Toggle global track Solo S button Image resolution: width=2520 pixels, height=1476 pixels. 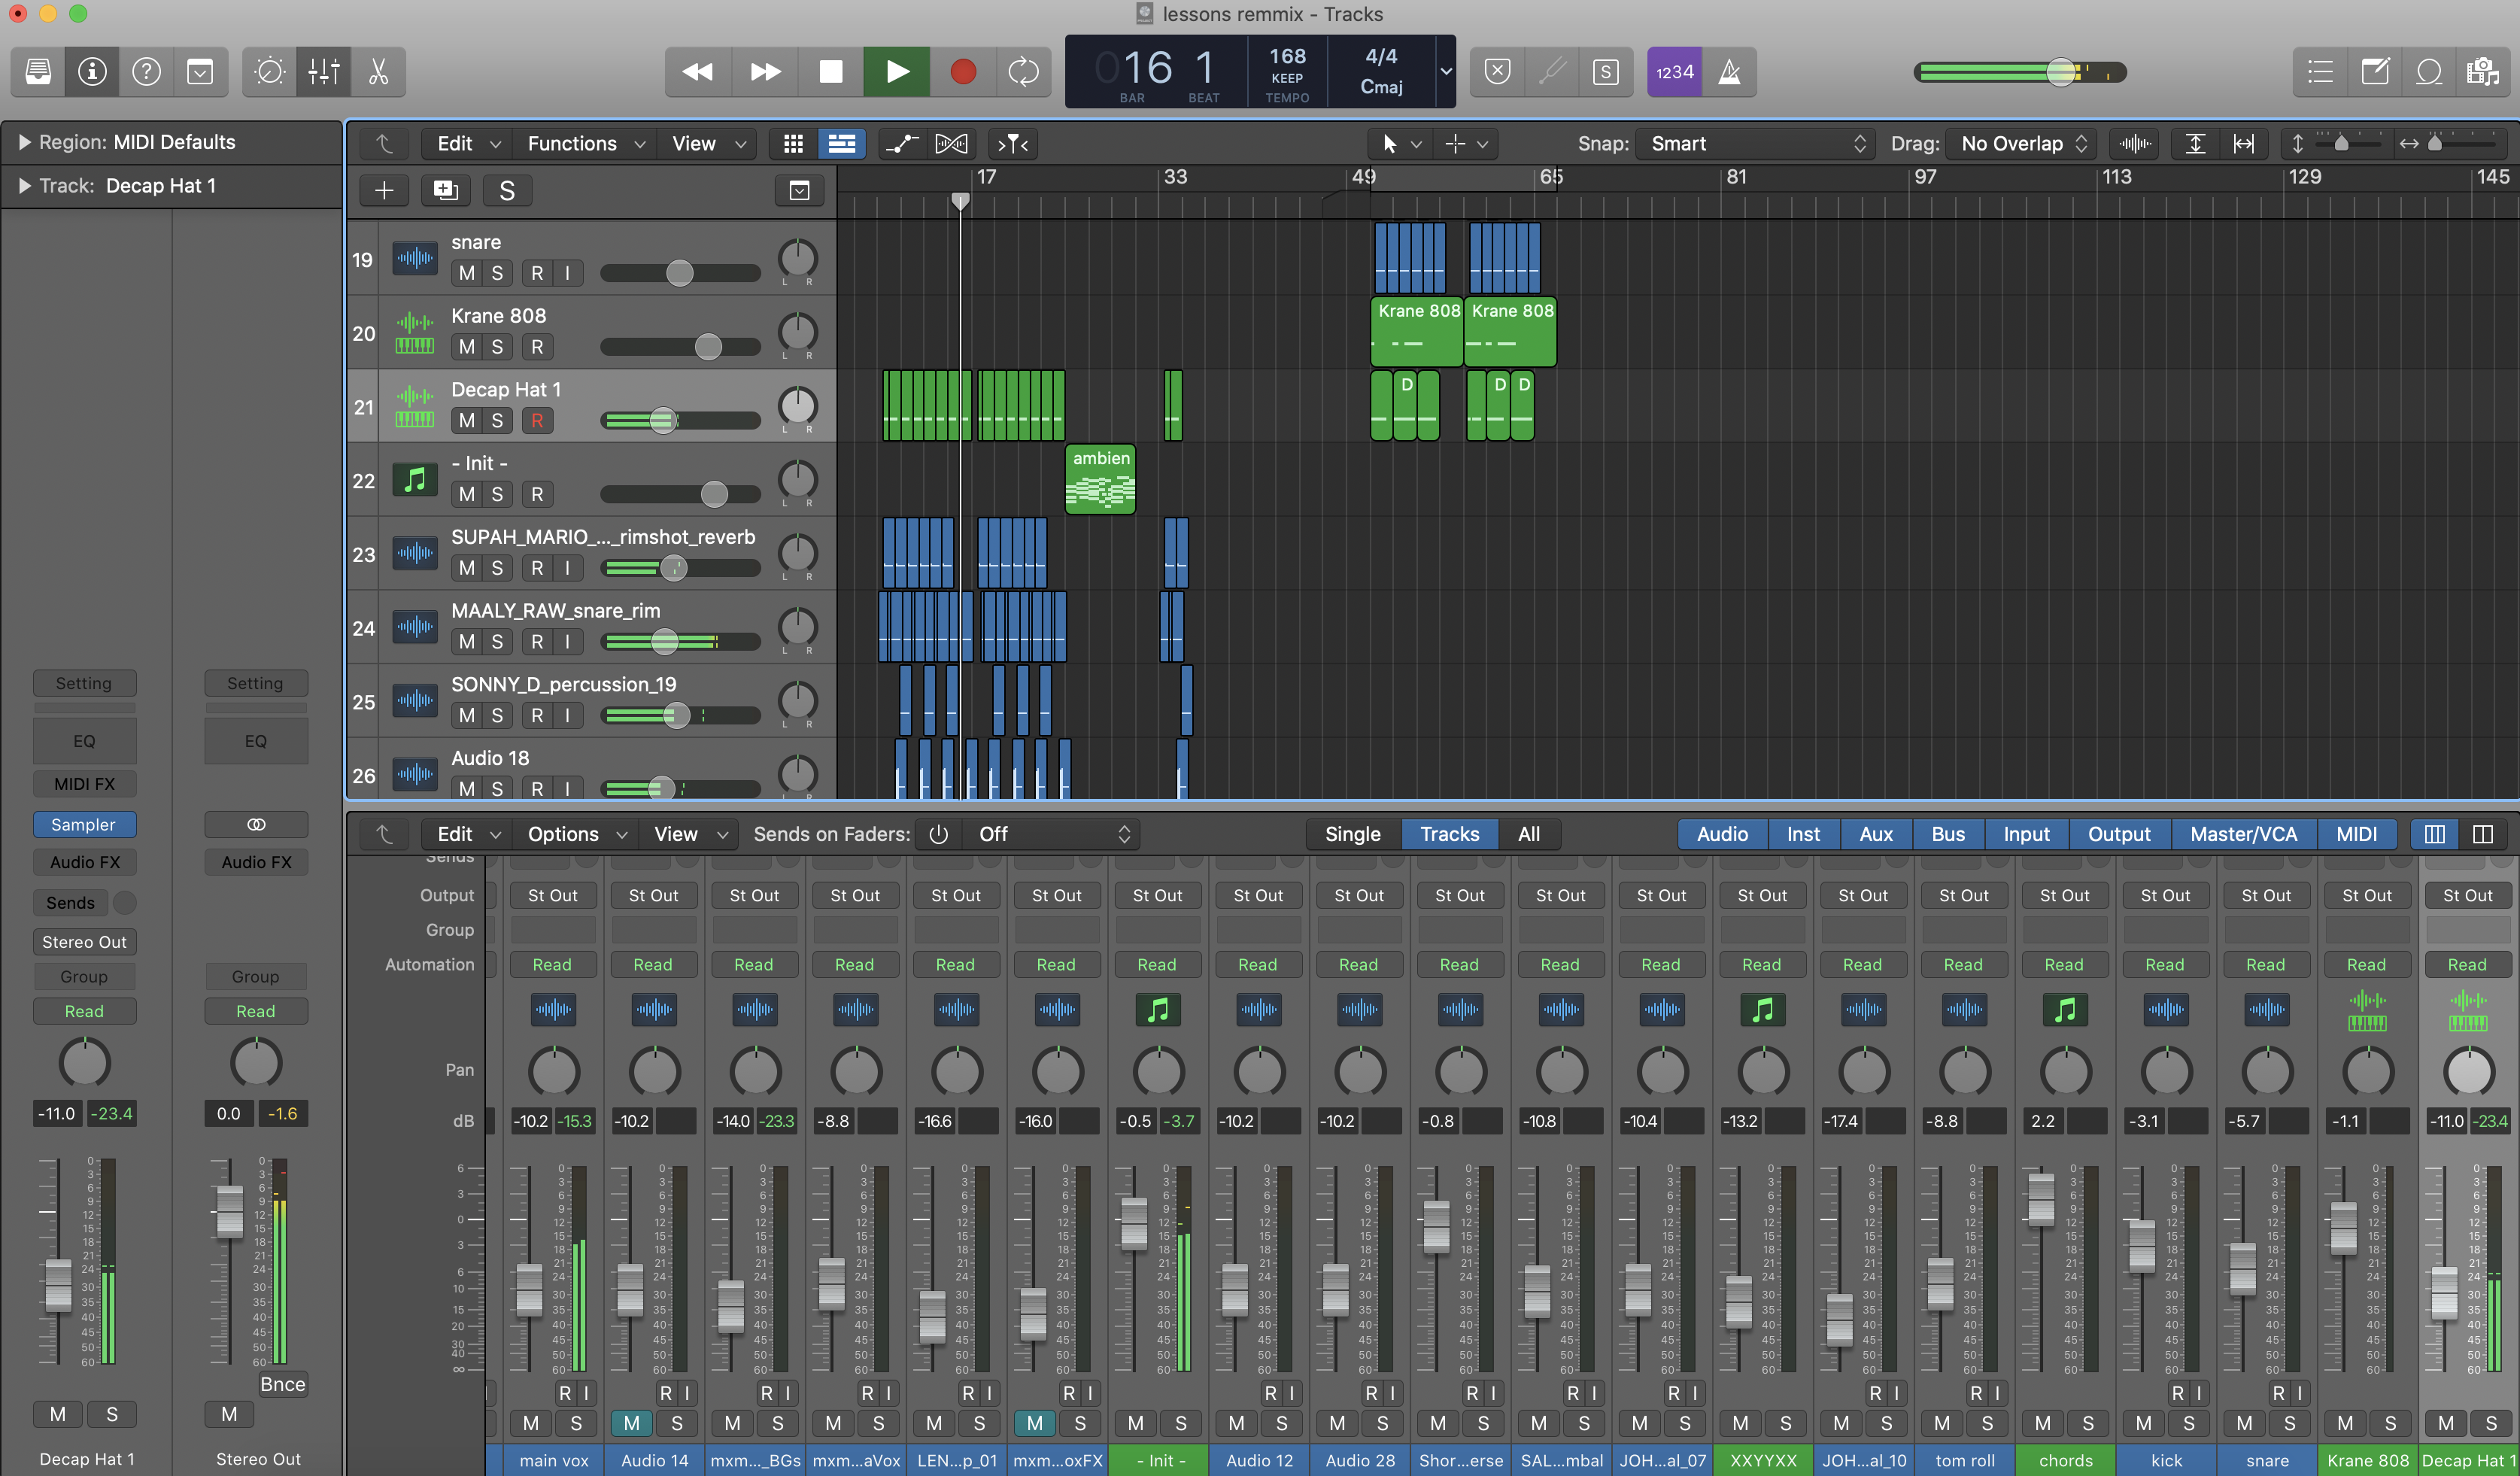507,190
